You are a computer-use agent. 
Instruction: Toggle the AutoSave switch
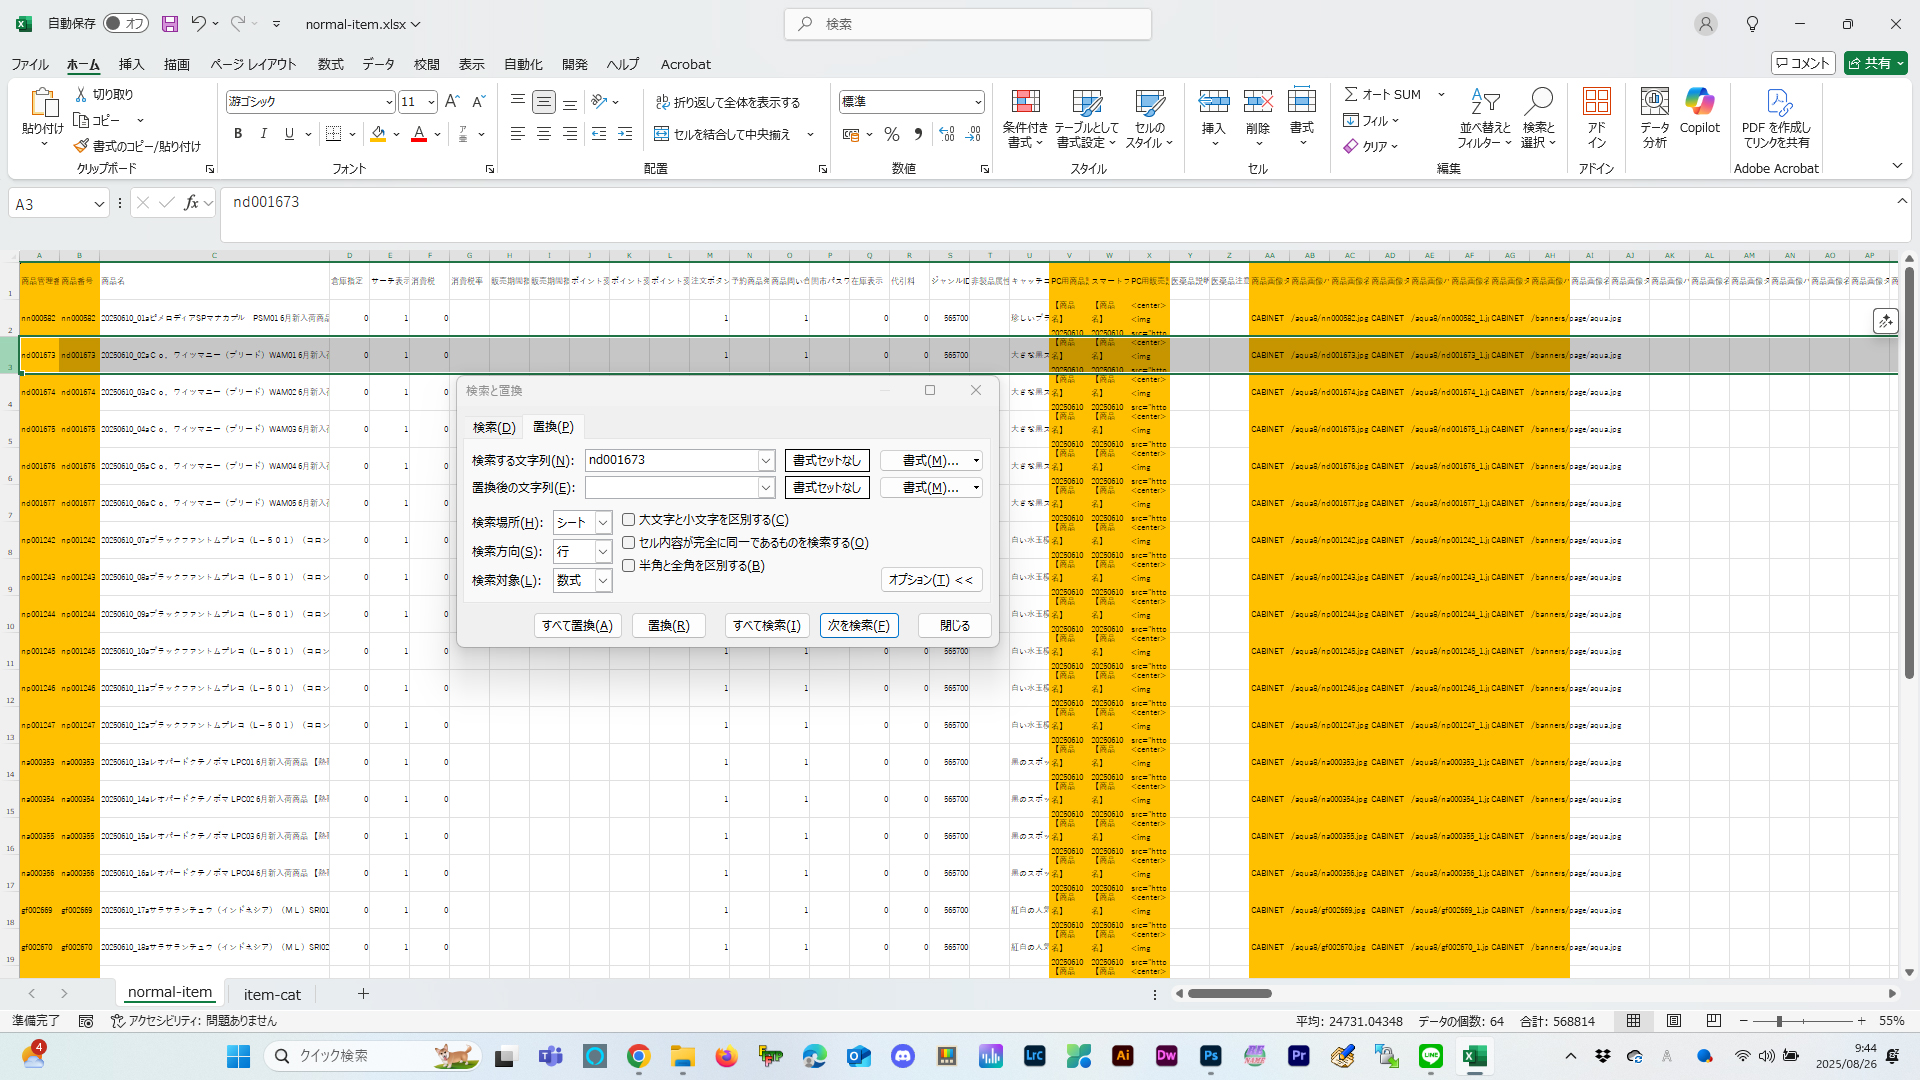126,24
